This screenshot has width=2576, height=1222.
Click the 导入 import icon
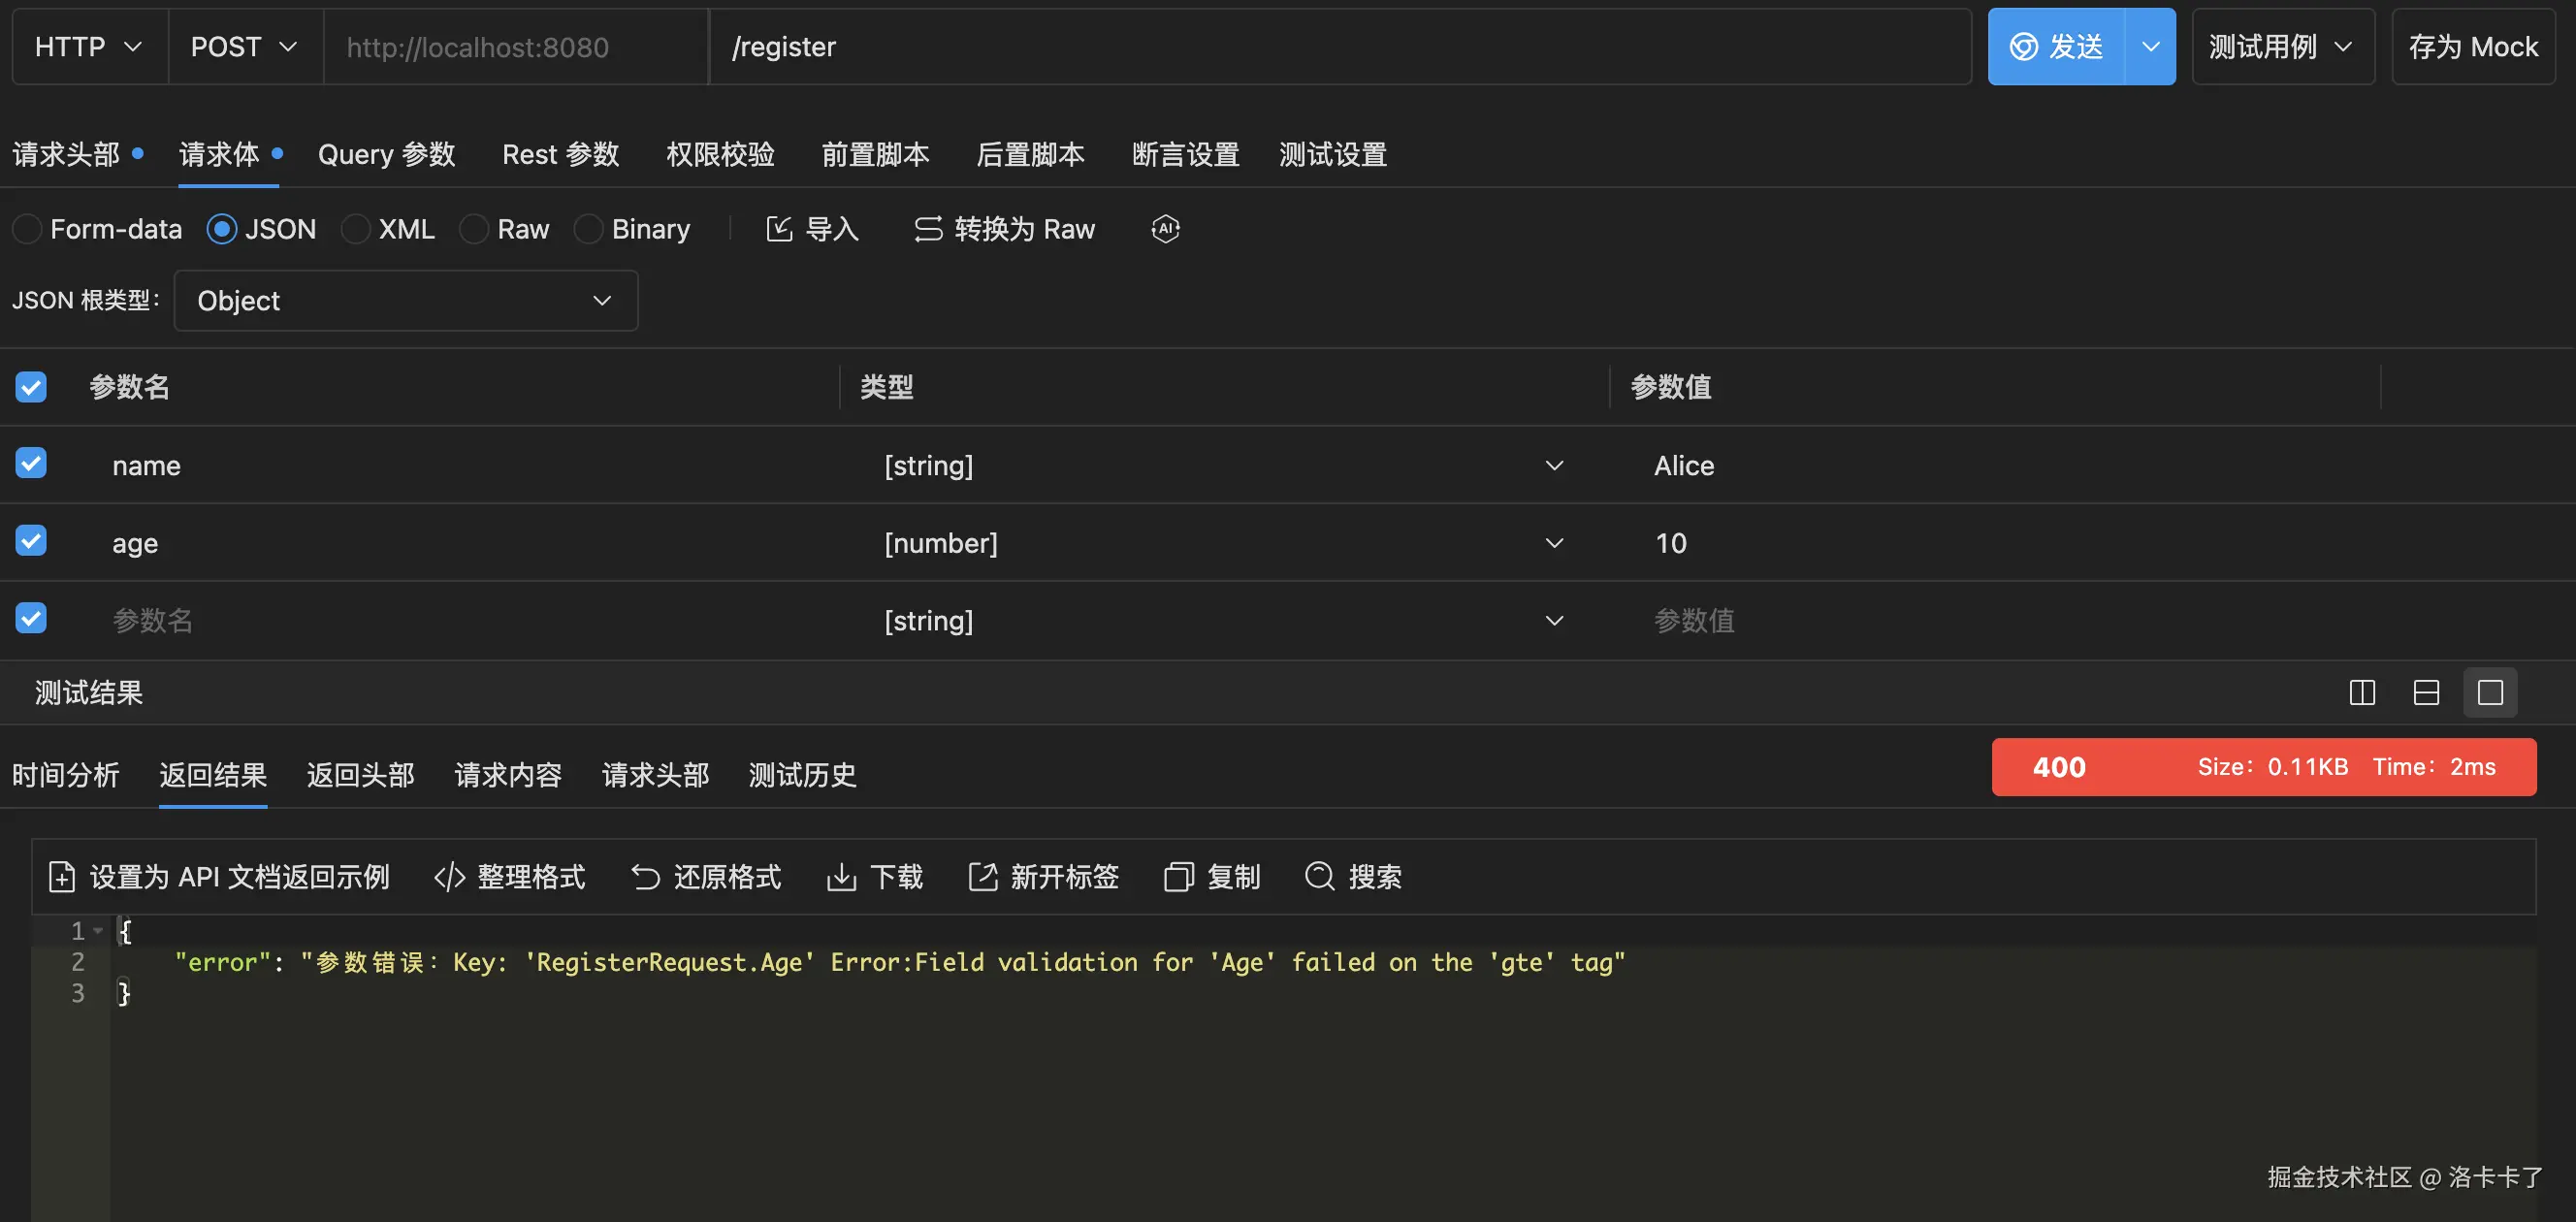pos(779,229)
